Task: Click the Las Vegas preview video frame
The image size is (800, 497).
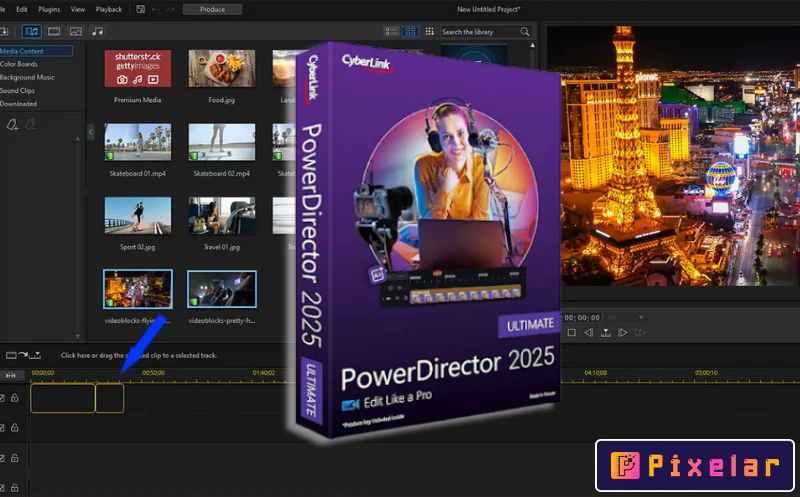Action: pos(680,156)
